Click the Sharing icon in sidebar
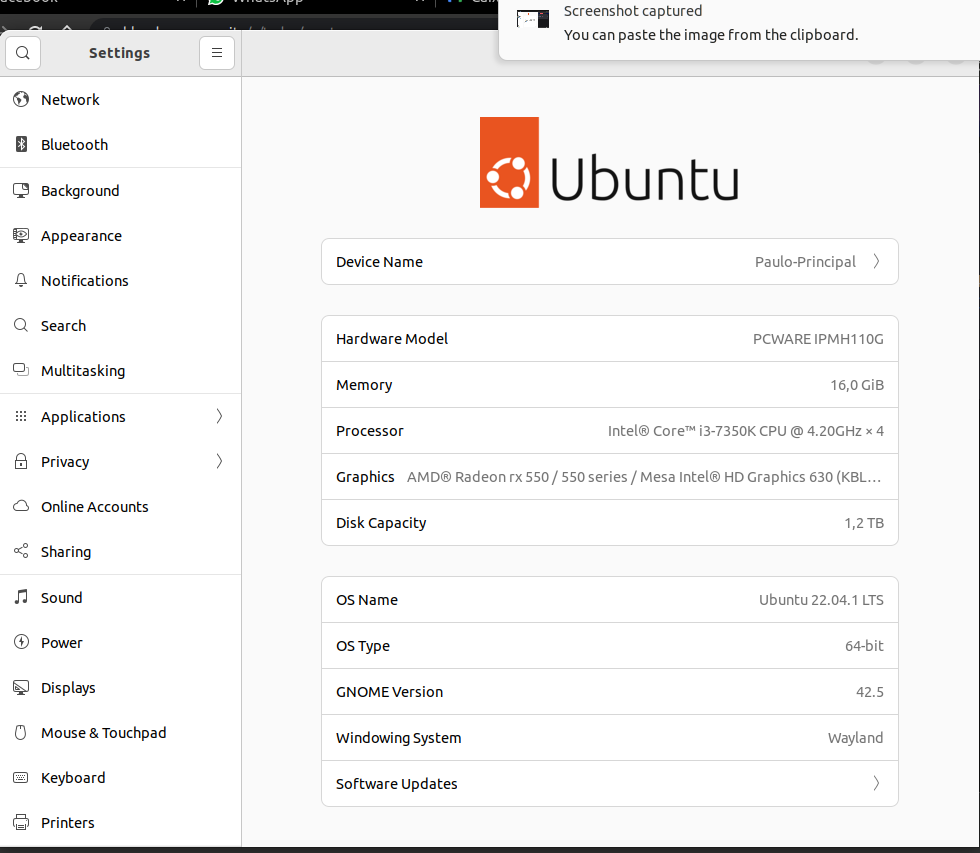 click(21, 551)
